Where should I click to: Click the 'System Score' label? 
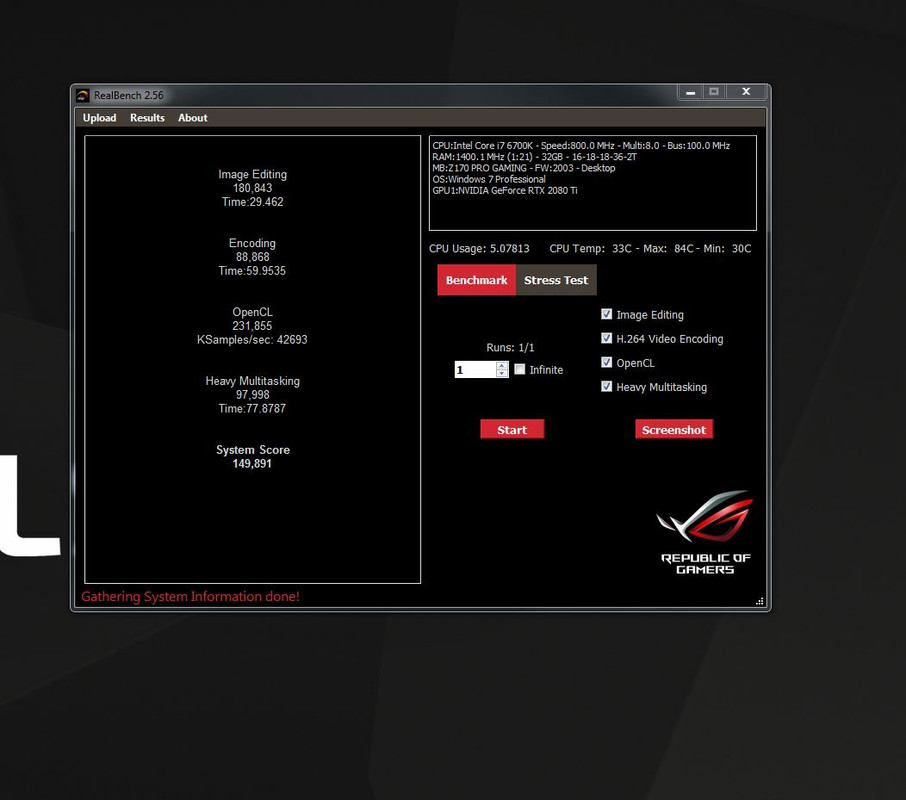253,450
